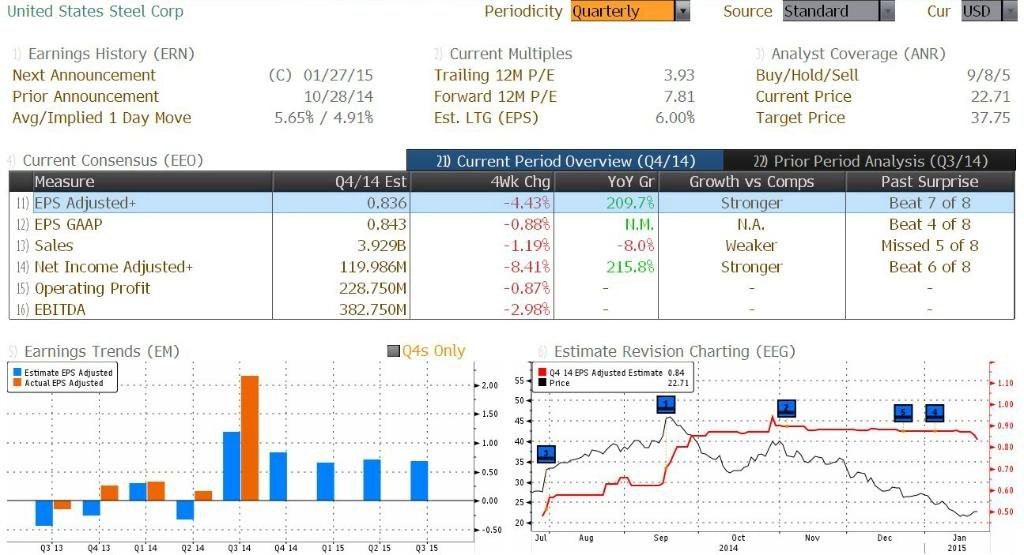Click the tall orange Q3 14 actual EPS bar

pos(249,438)
